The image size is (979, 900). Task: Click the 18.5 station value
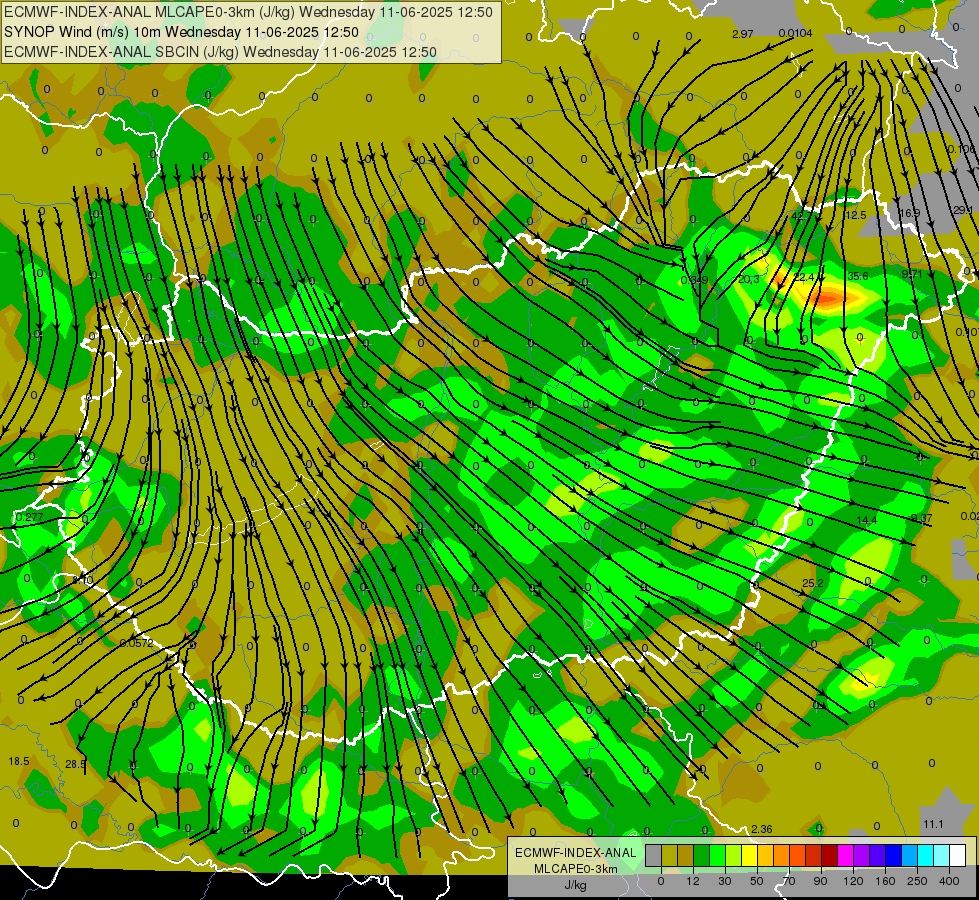(x=19, y=761)
